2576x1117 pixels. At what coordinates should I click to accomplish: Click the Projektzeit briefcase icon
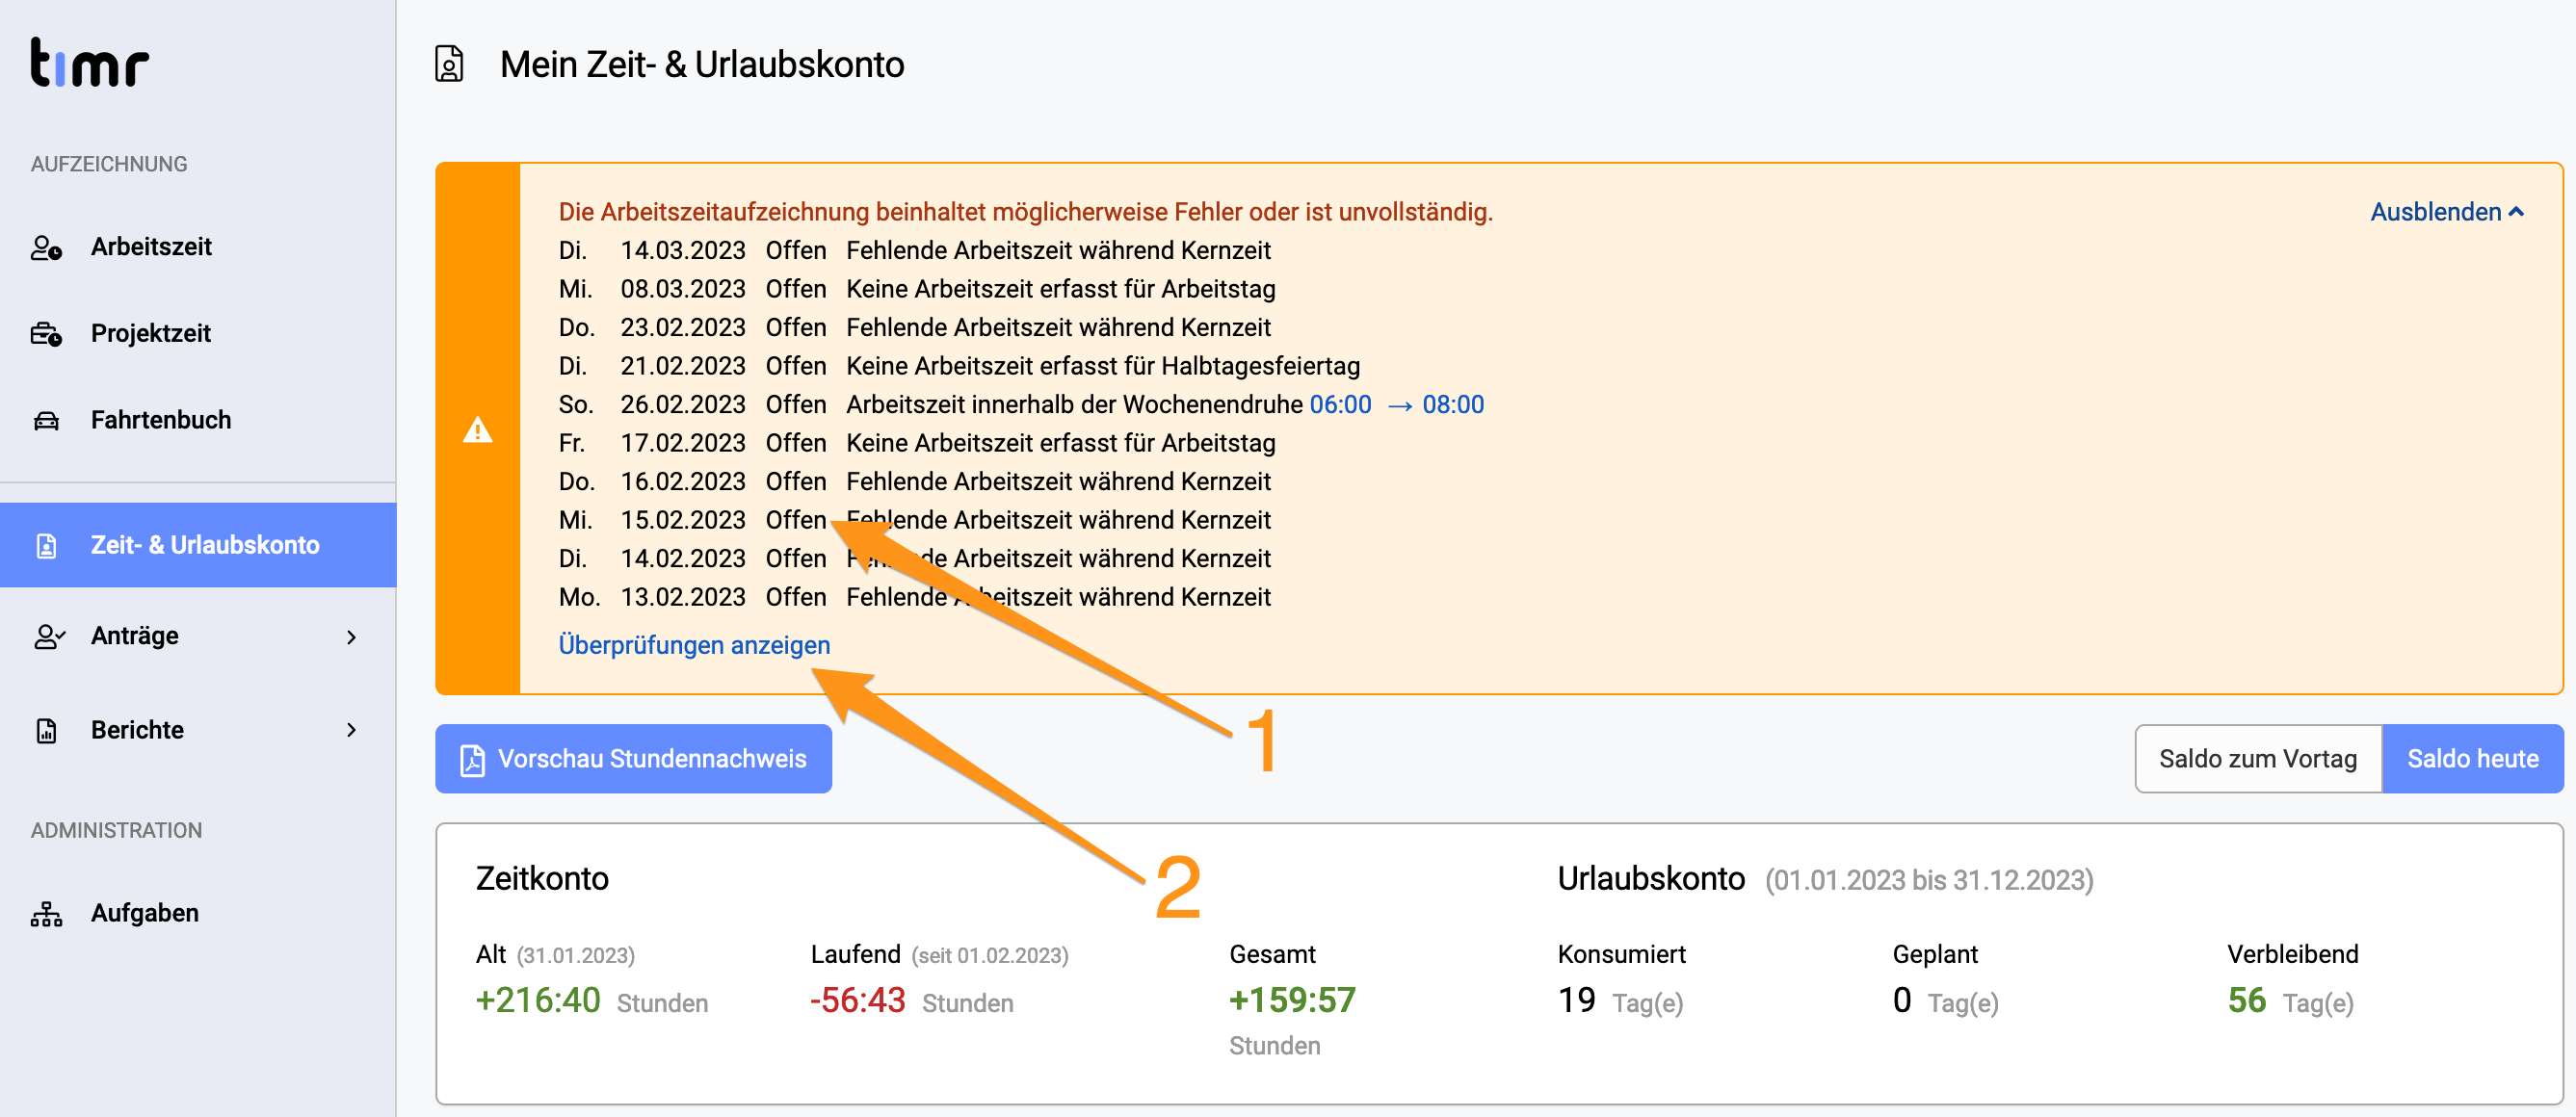point(46,334)
